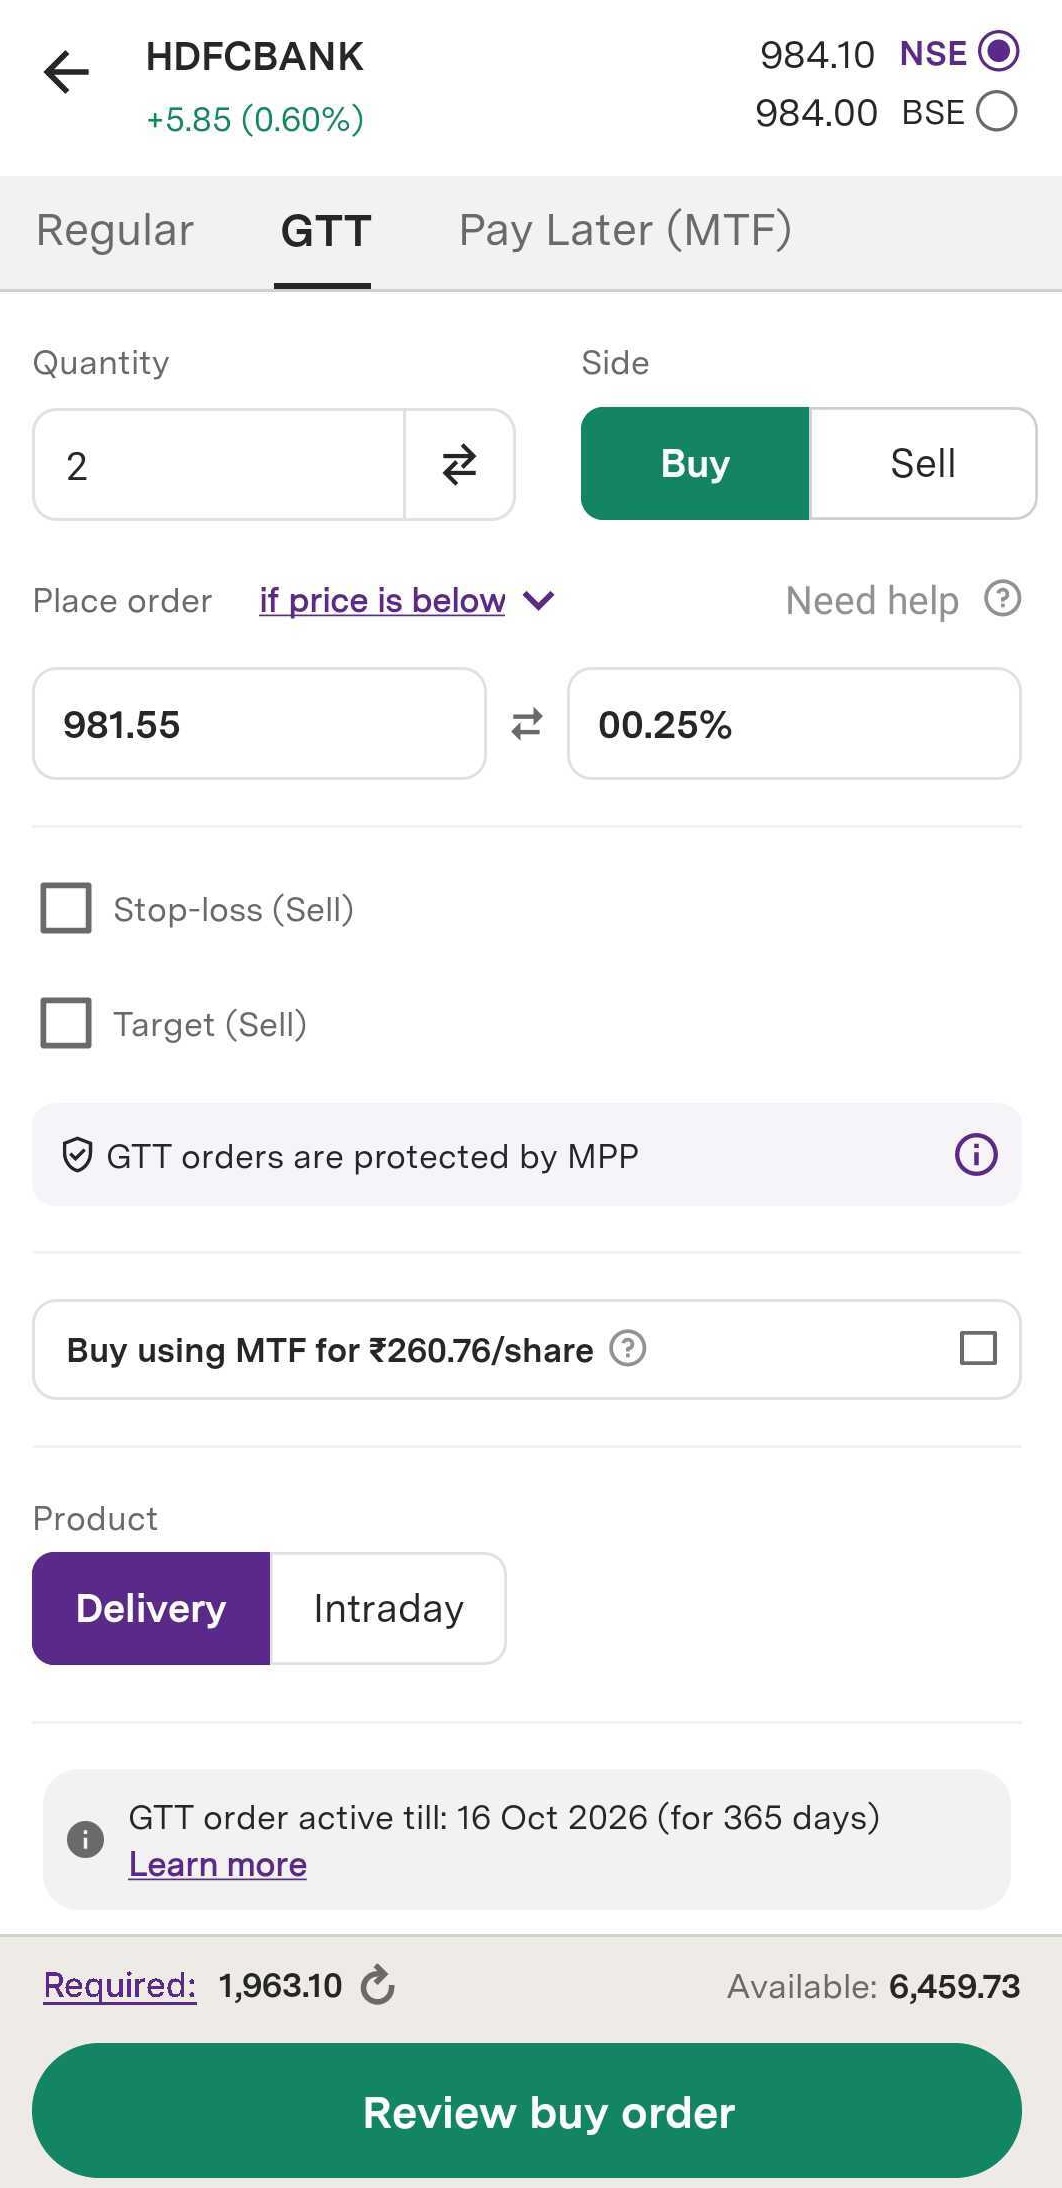Switch to the Pay Later (MTF) tab
The image size is (1062, 2188).
click(x=625, y=231)
